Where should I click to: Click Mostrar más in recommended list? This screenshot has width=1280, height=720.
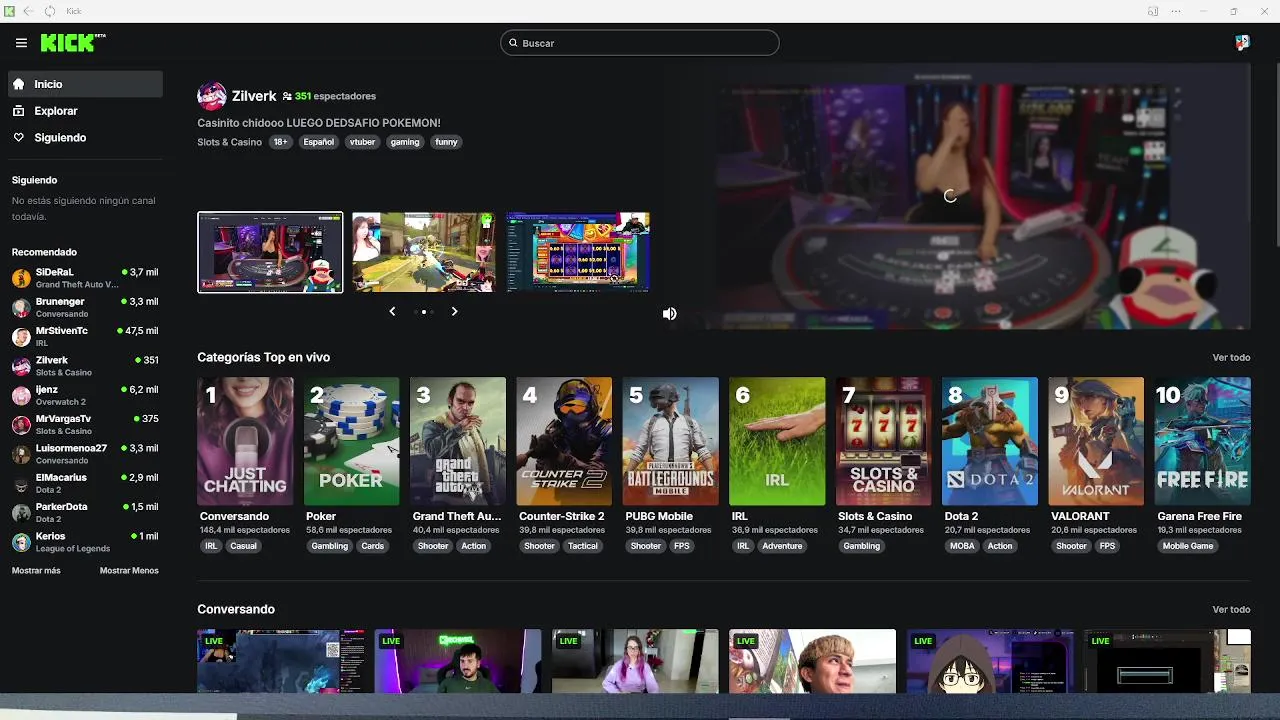[36, 571]
